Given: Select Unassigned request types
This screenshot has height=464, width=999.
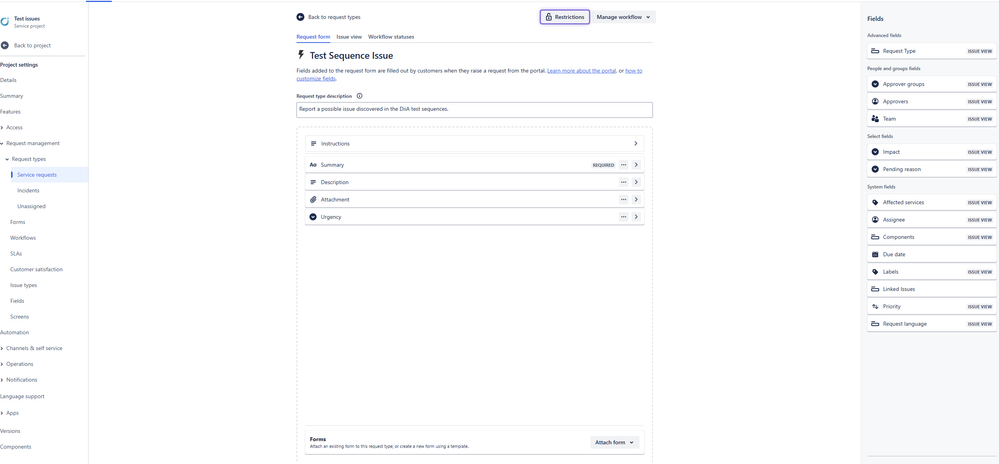Looking at the screenshot, I should tap(31, 207).
